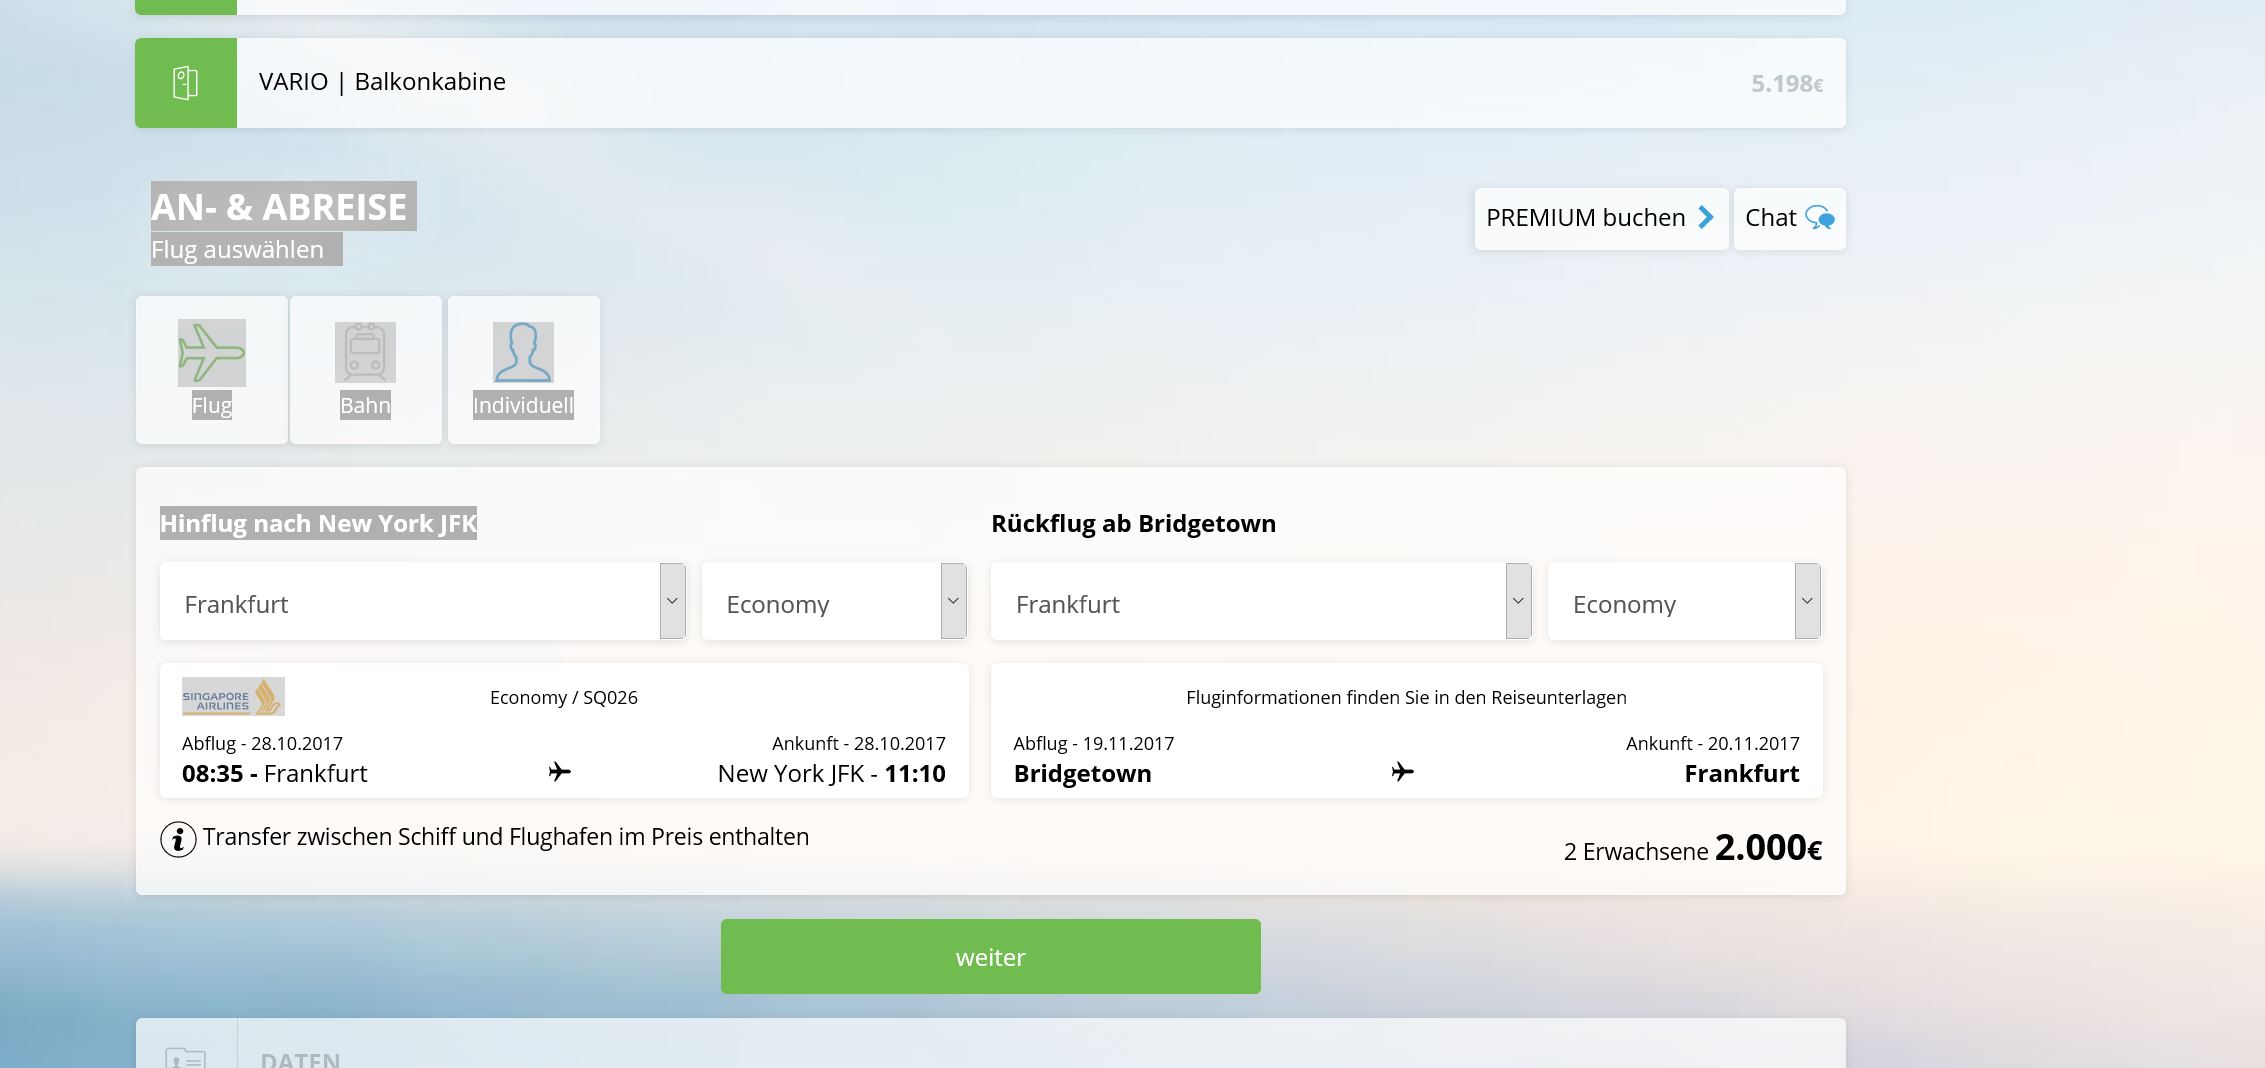Click the Chat speech bubble icon
This screenshot has width=2265, height=1068.
(1819, 218)
